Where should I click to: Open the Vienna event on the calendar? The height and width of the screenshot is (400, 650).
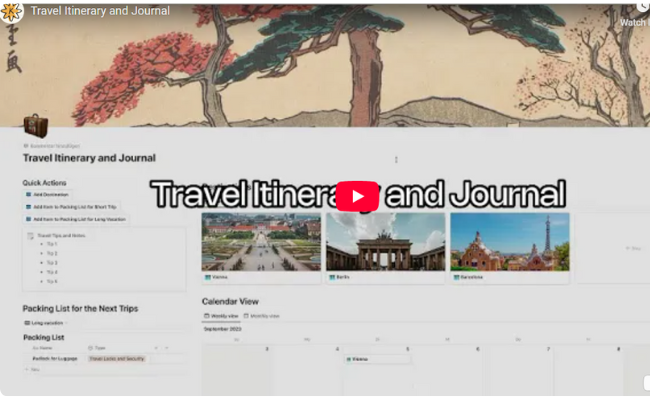click(378, 359)
